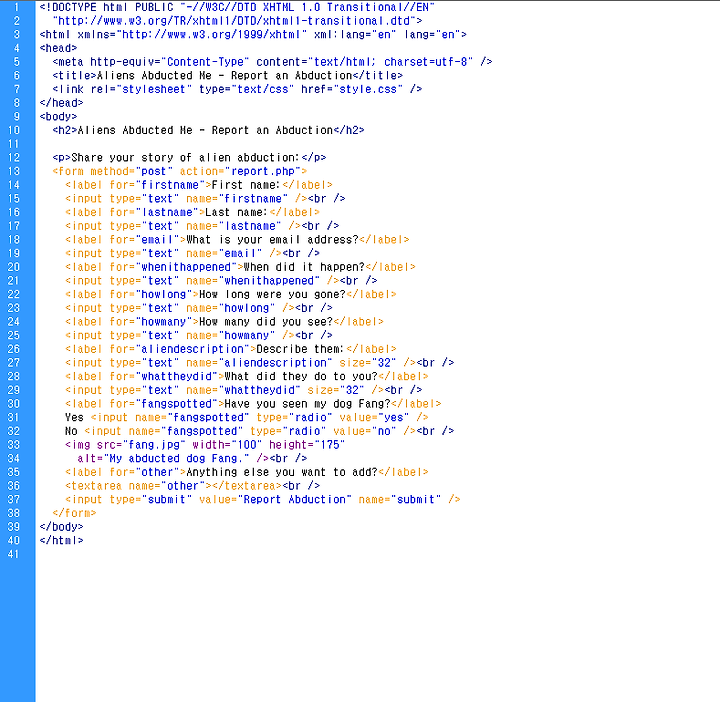The image size is (720, 702).
Task: Click the label 'When did it happen?'
Action: click(241, 267)
